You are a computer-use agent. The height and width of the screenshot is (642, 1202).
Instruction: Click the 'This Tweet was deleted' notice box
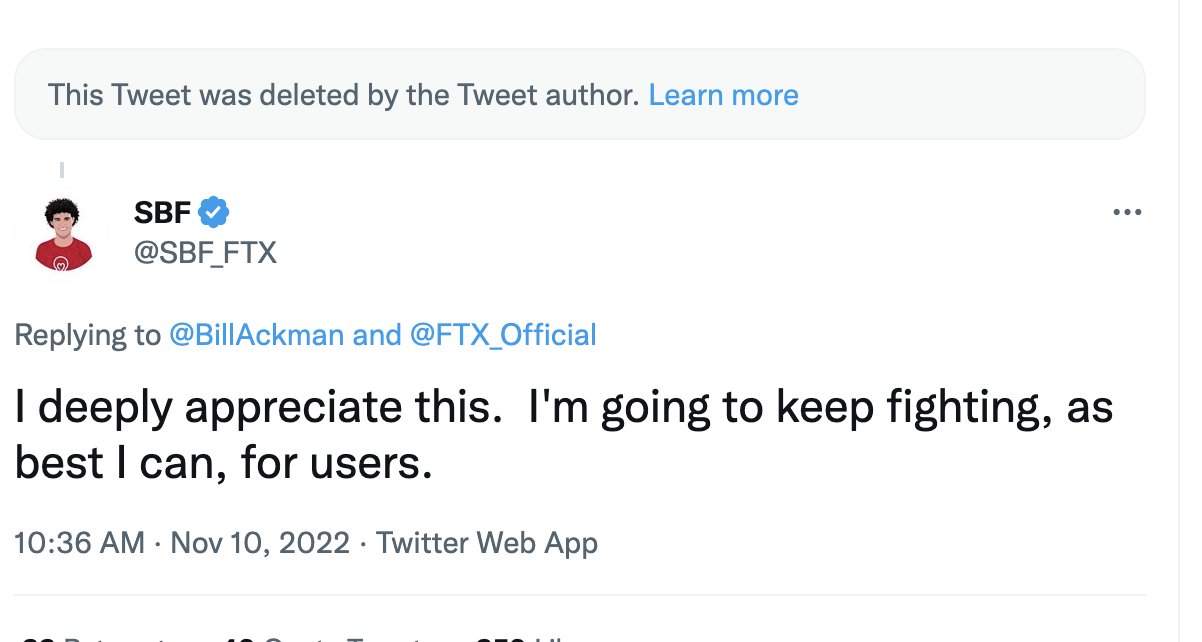pyautogui.click(x=580, y=95)
